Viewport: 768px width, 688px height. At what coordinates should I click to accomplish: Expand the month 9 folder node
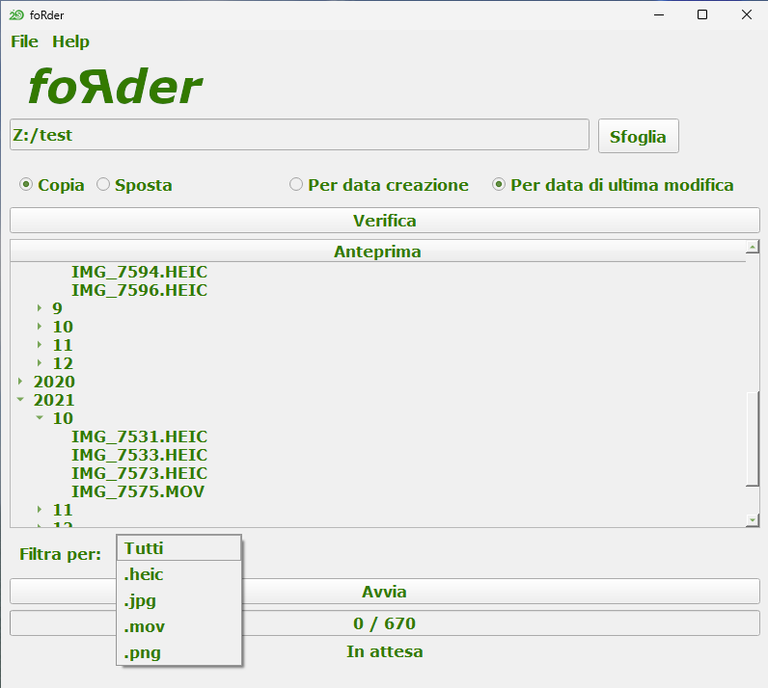point(39,308)
